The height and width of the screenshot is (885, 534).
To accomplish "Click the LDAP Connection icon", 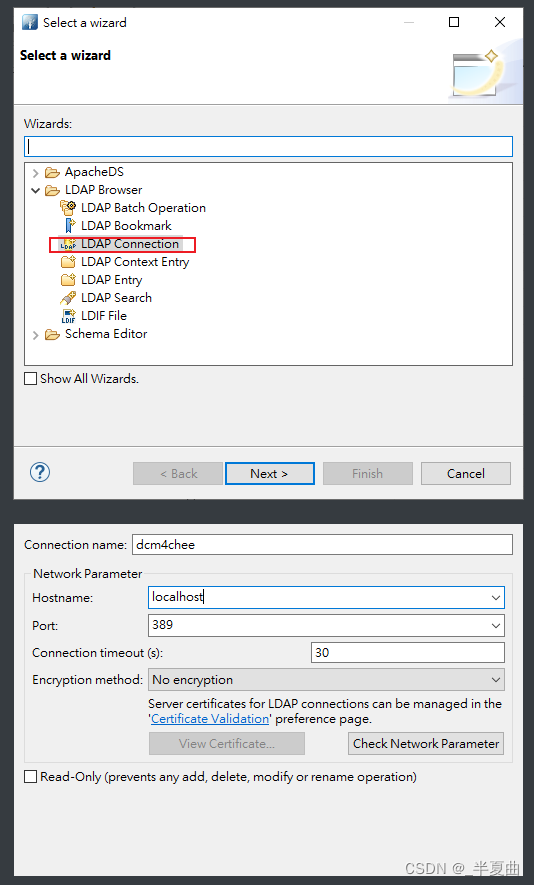I will click(68, 244).
